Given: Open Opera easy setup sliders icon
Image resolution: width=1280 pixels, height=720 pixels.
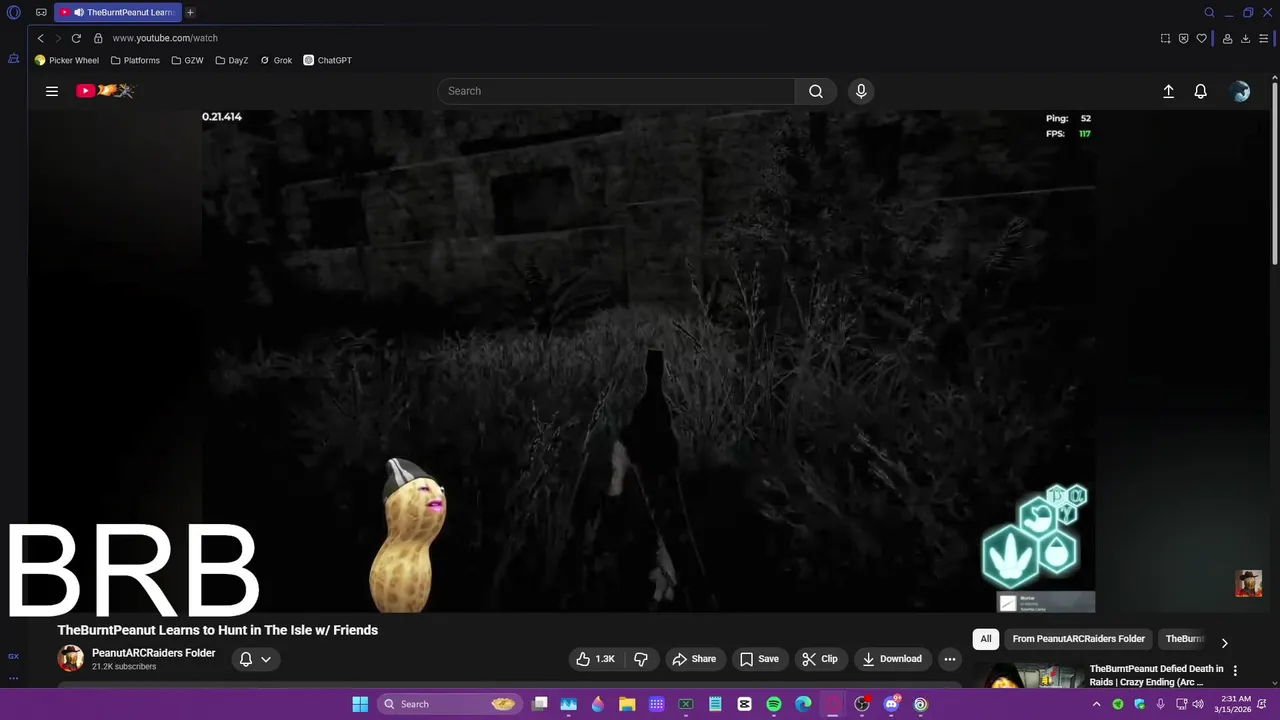Looking at the screenshot, I should 1264,38.
